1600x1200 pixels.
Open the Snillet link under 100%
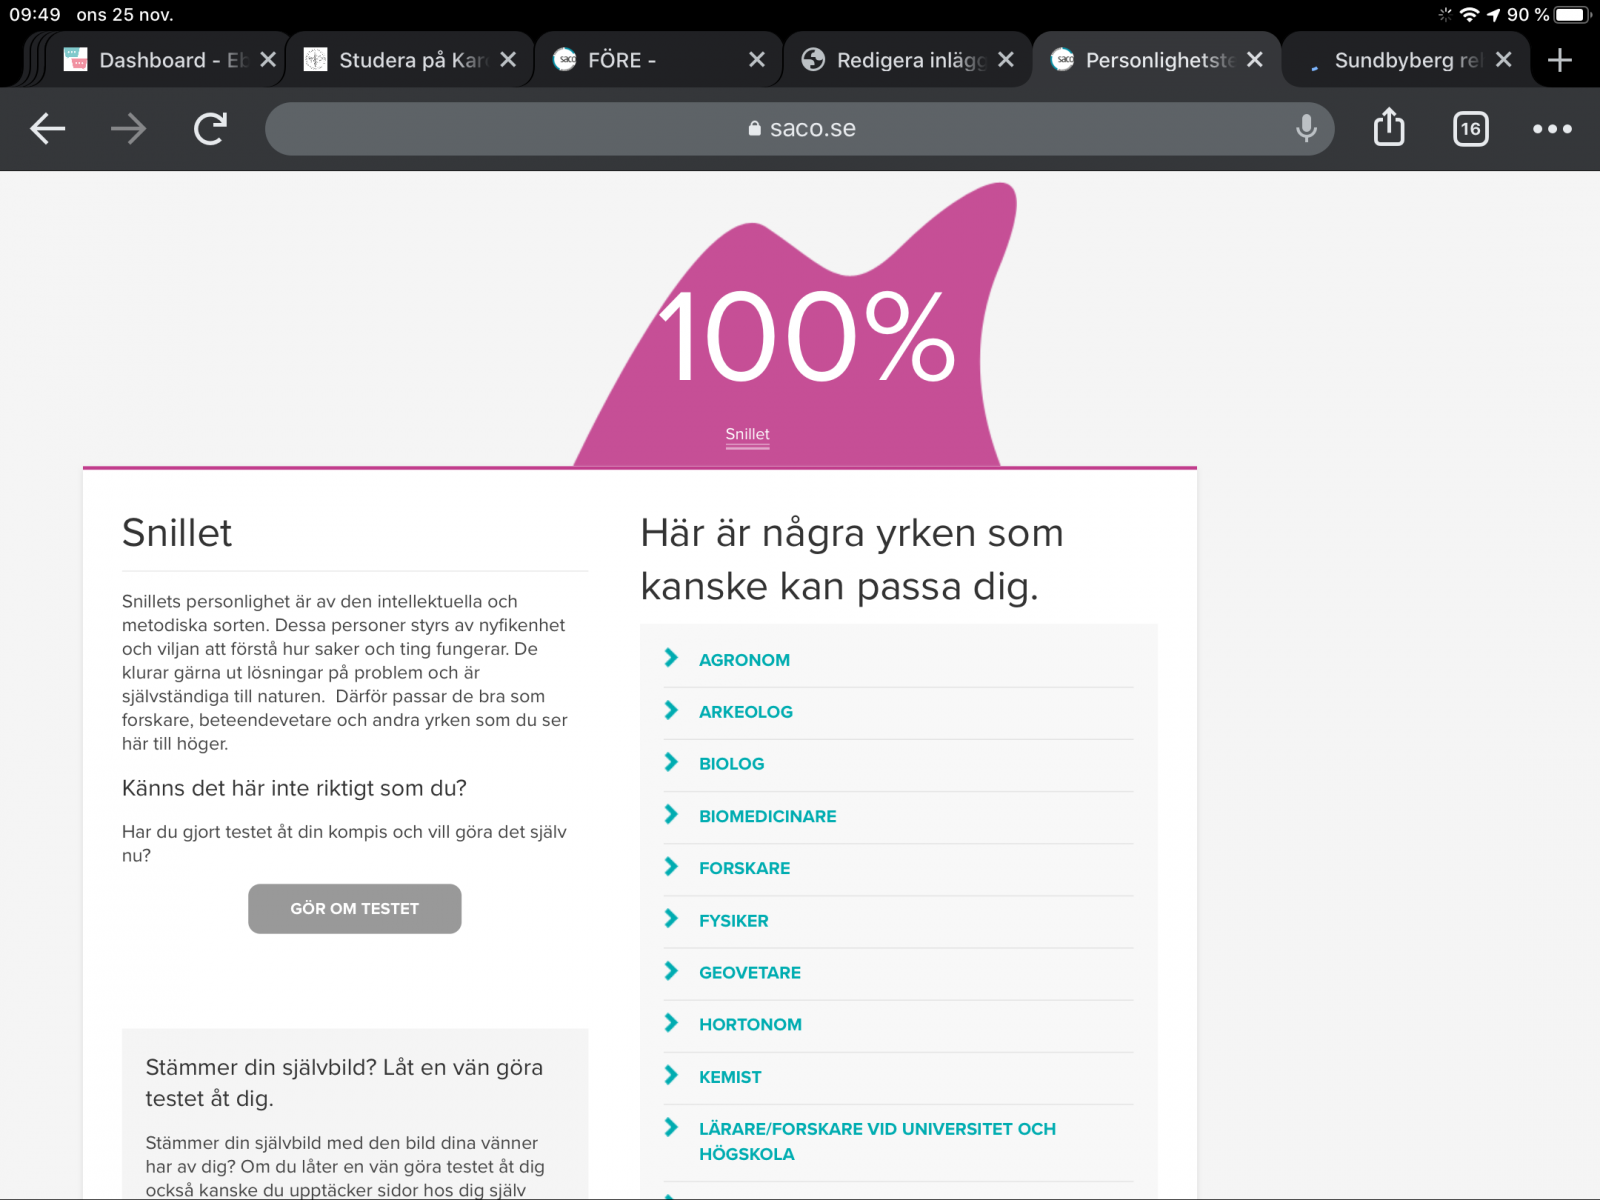coord(747,434)
